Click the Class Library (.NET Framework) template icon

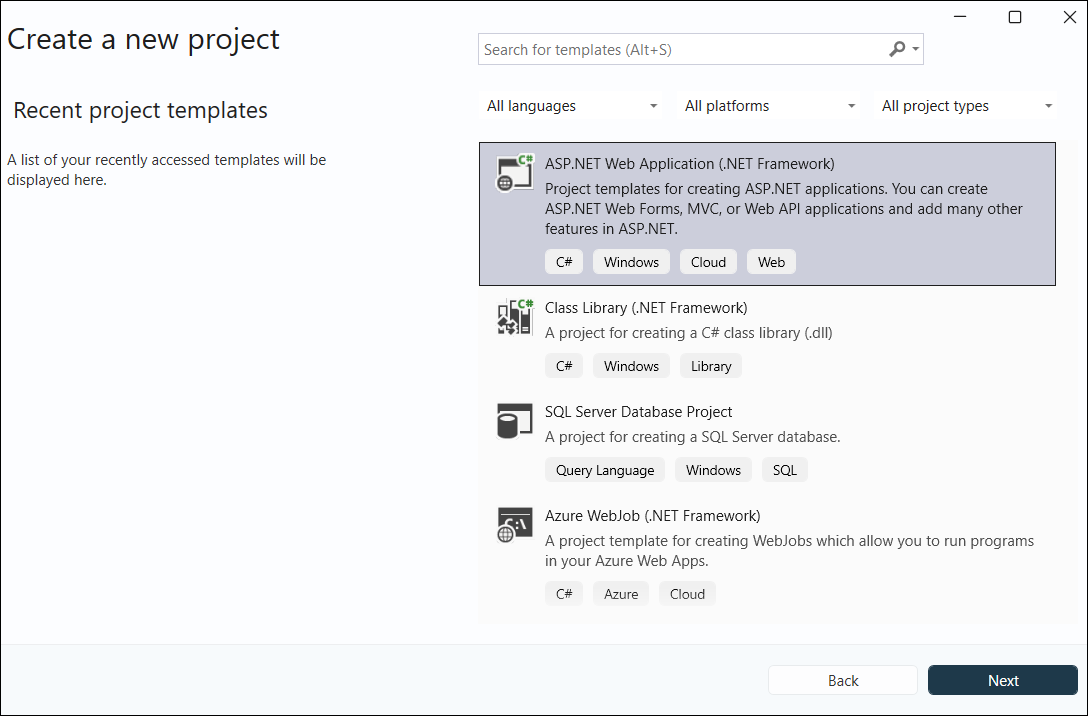(514, 317)
